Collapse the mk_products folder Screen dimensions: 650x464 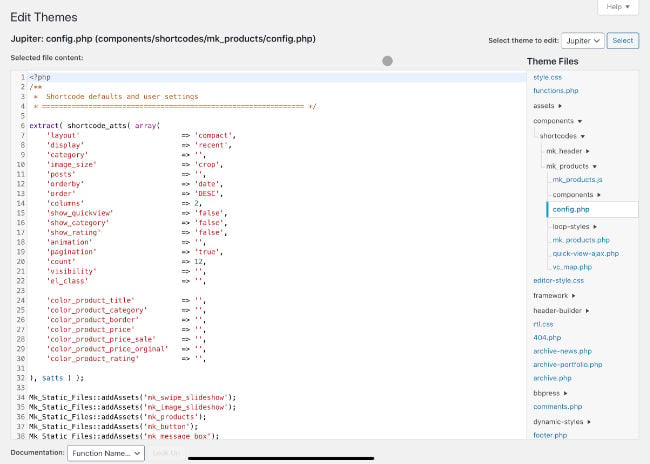(x=571, y=166)
